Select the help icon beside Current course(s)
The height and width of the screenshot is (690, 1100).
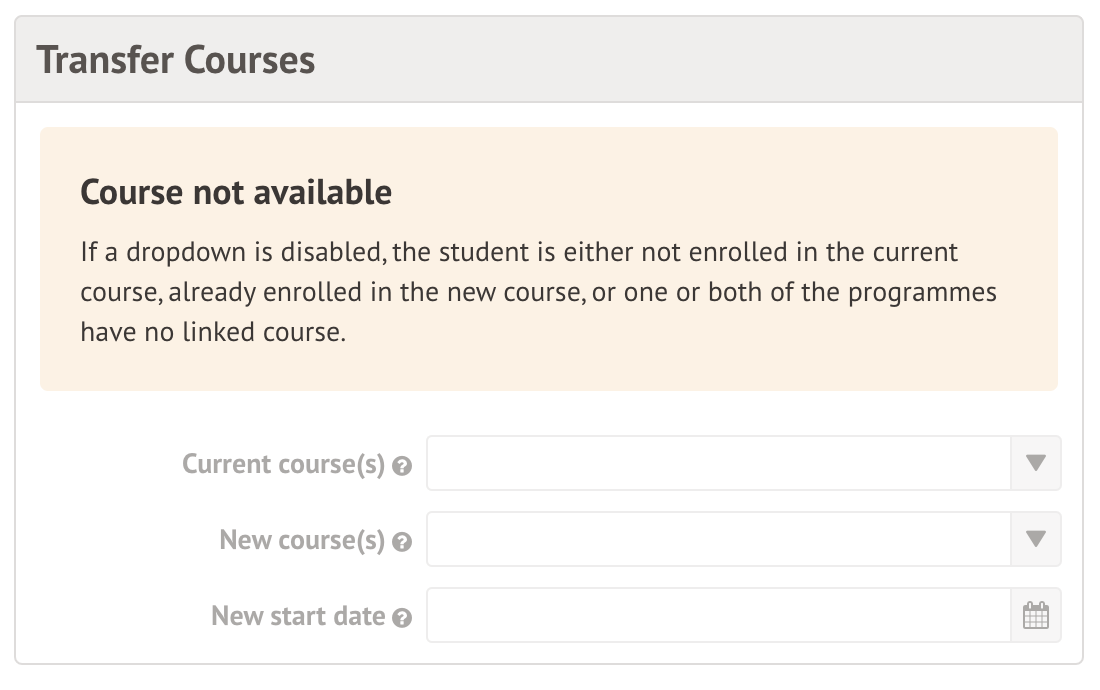coord(403,464)
